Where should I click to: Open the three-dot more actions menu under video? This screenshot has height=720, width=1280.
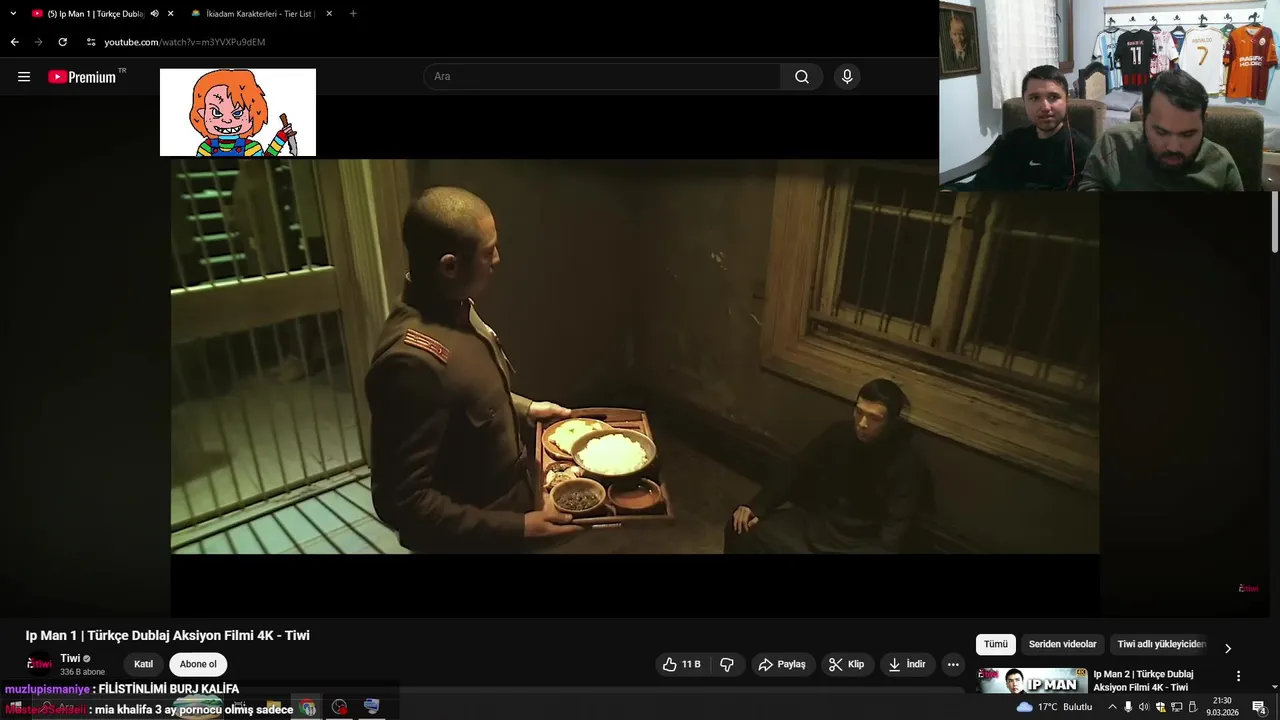pyautogui.click(x=953, y=664)
